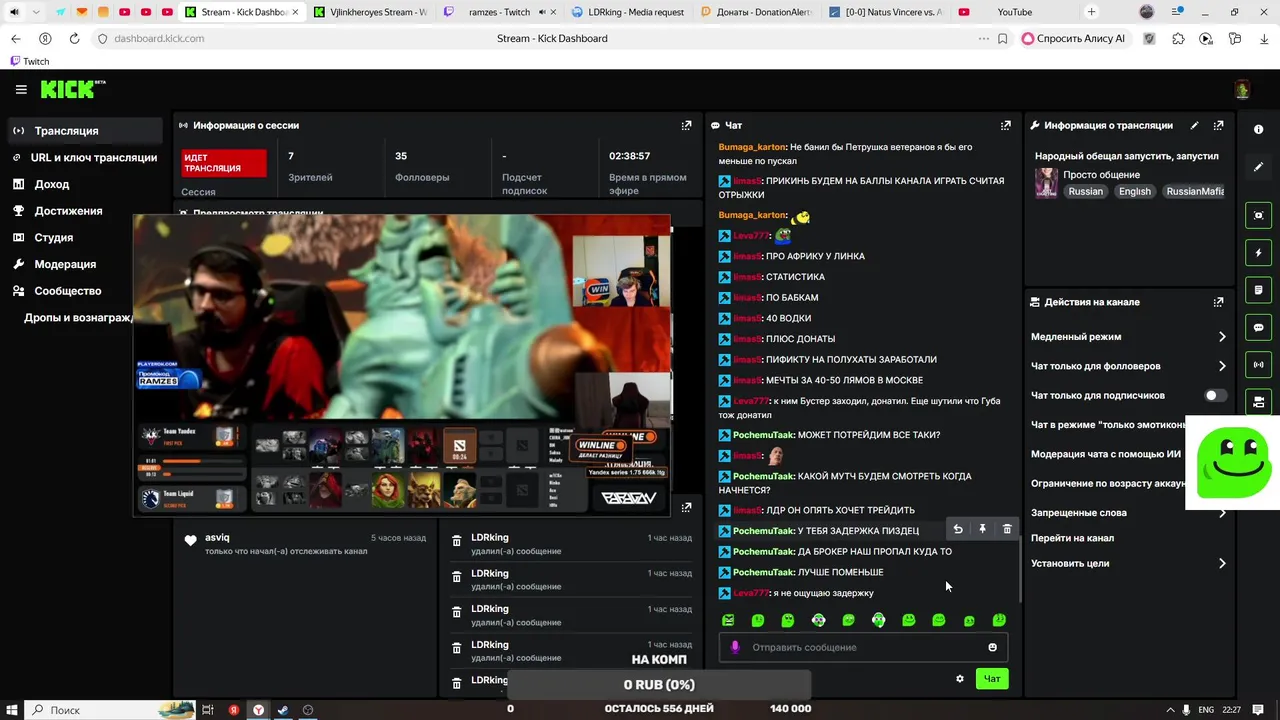This screenshot has width=1280, height=720.
Task: Click Спросить Алису AI button
Action: tap(1074, 38)
